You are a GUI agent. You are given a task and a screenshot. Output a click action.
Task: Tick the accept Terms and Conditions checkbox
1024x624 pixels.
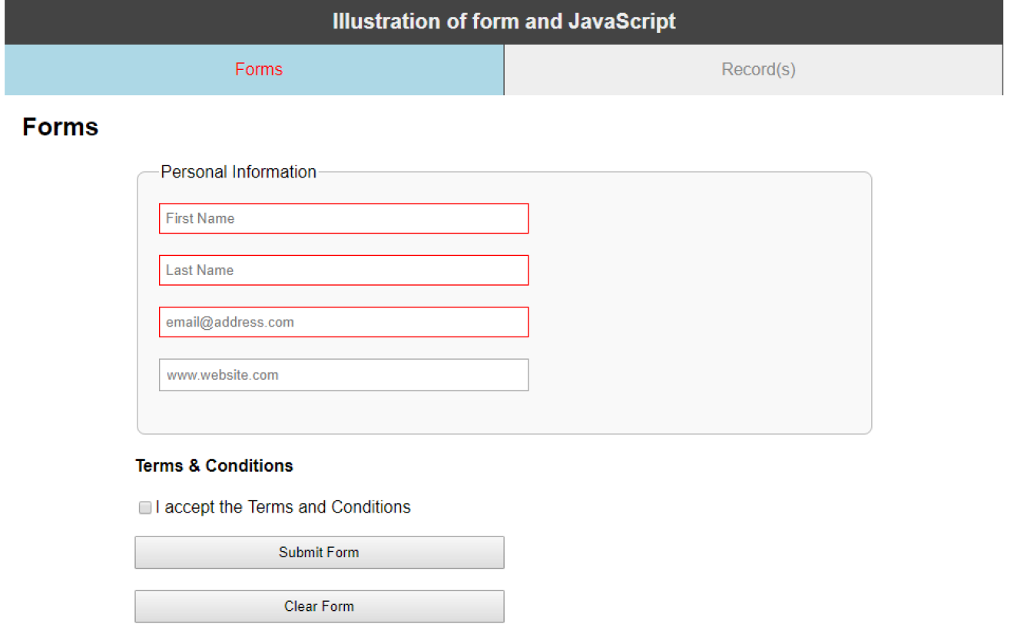click(145, 508)
